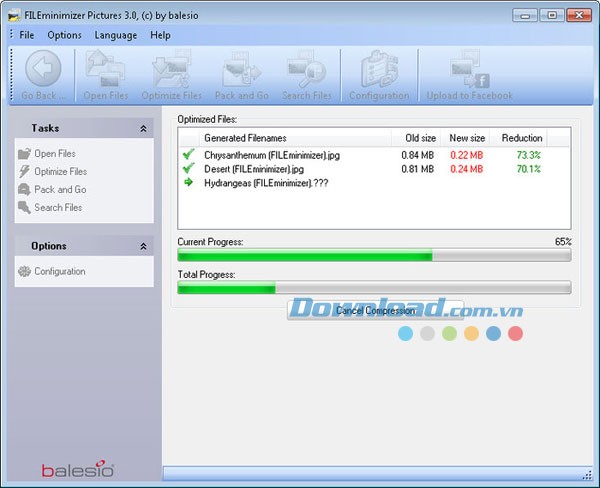
Task: Click the 73.3% reduction value
Action: coord(528,155)
